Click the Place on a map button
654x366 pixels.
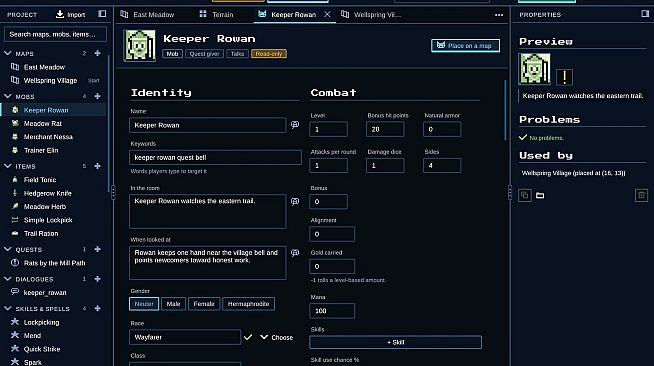pos(465,45)
